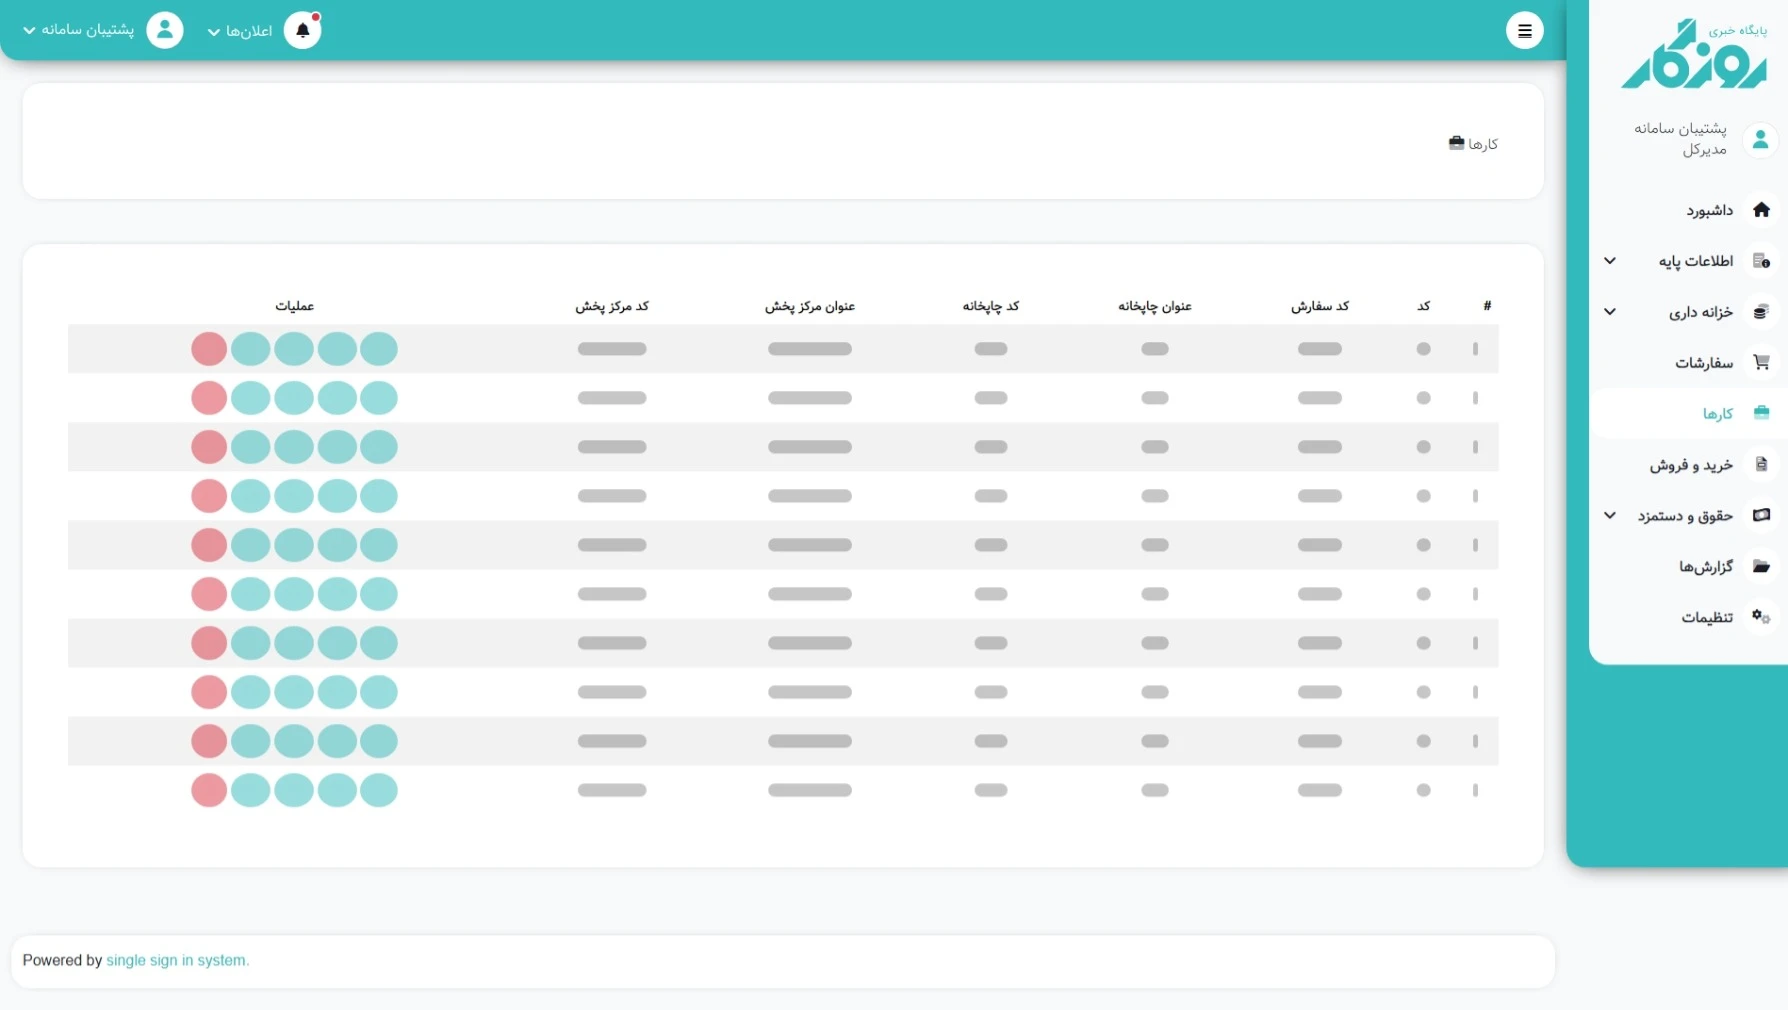Click the user avatar icon in header
This screenshot has width=1788, height=1010.
coord(165,30)
